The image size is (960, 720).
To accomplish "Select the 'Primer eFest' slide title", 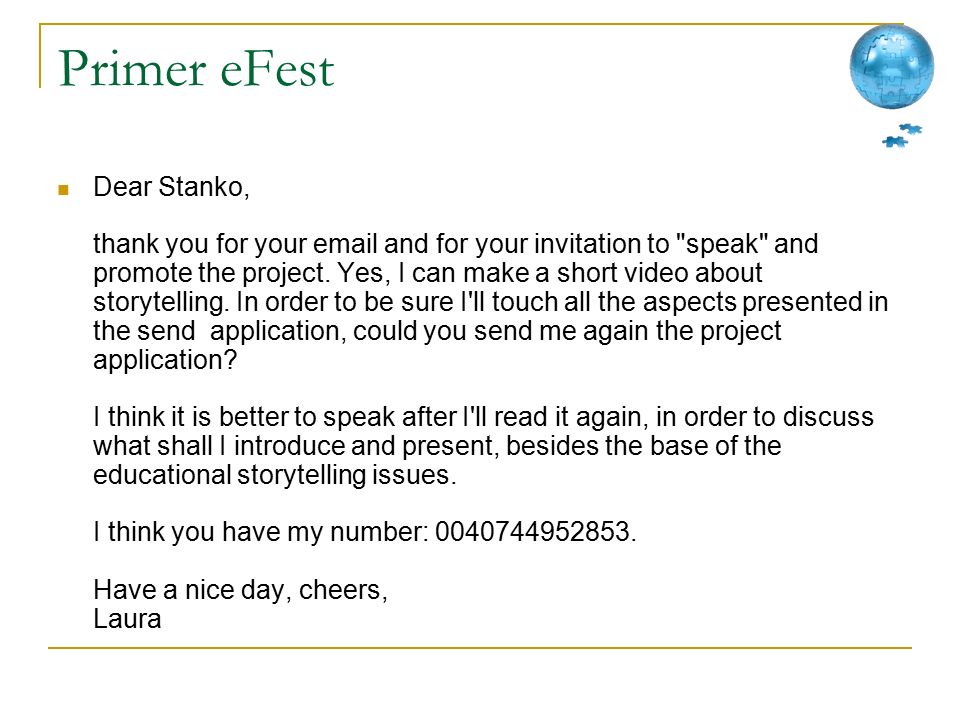I will 196,69.
